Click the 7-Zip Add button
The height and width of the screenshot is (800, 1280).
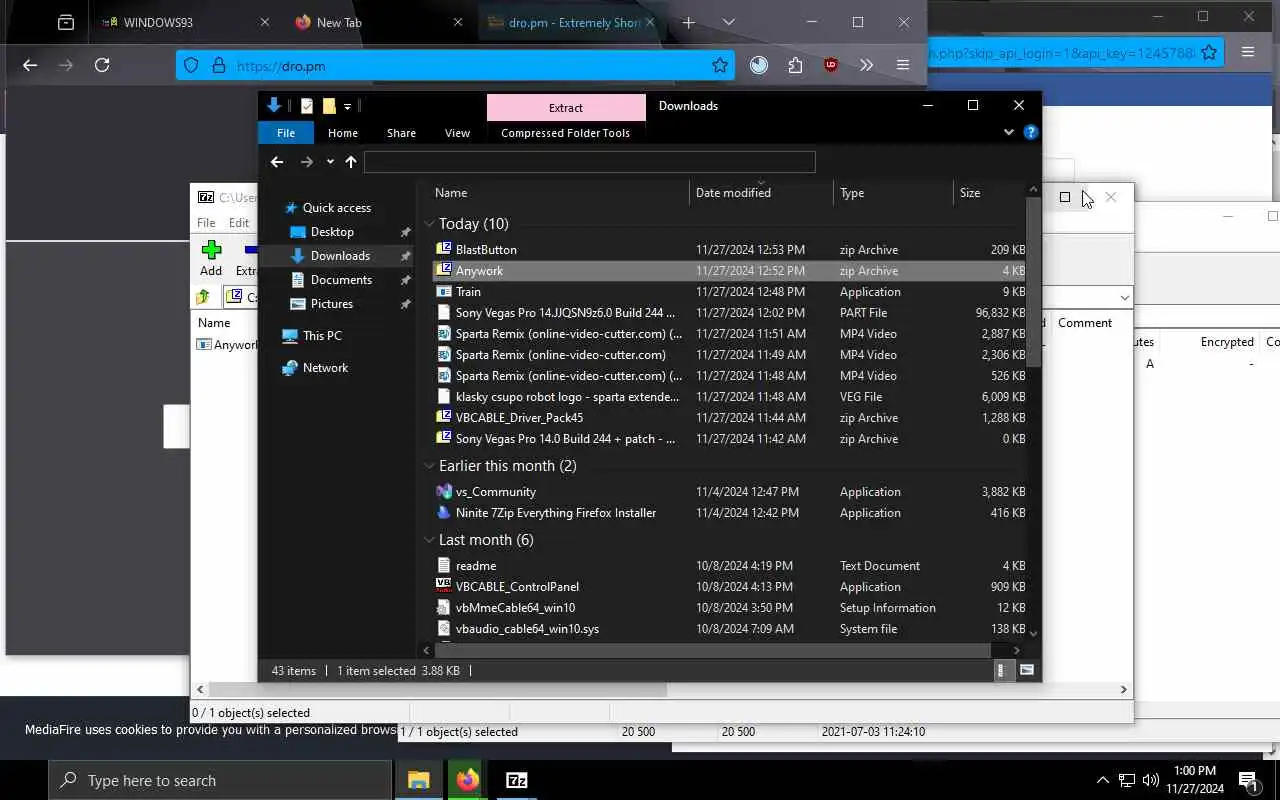coord(211,258)
